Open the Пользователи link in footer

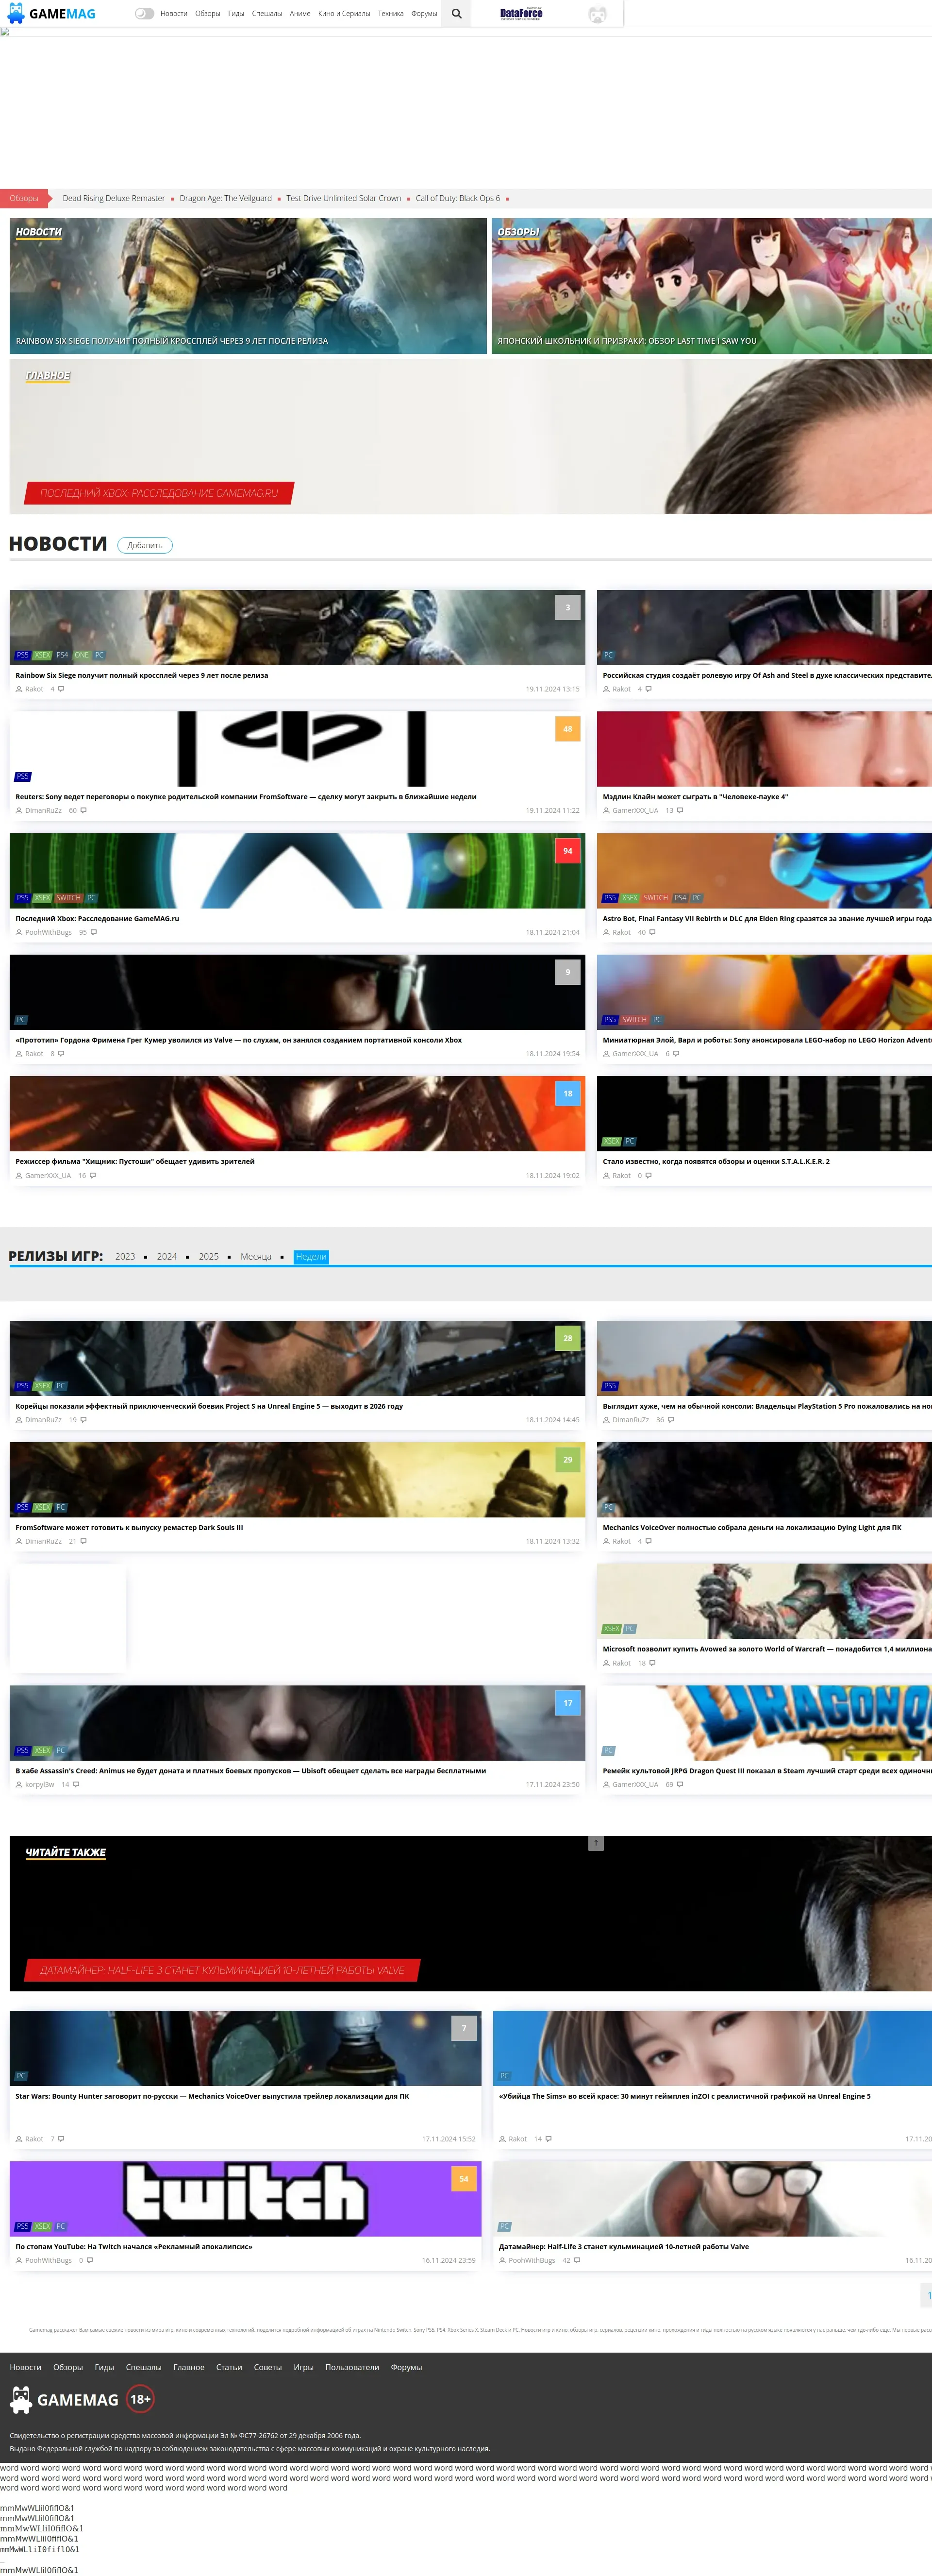352,2367
